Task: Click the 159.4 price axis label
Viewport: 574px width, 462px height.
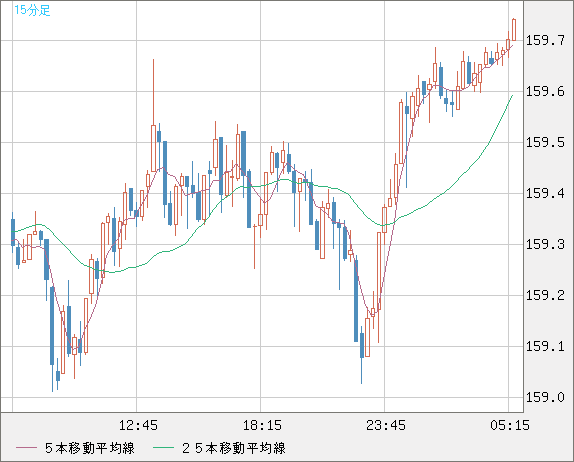Action: [545, 193]
